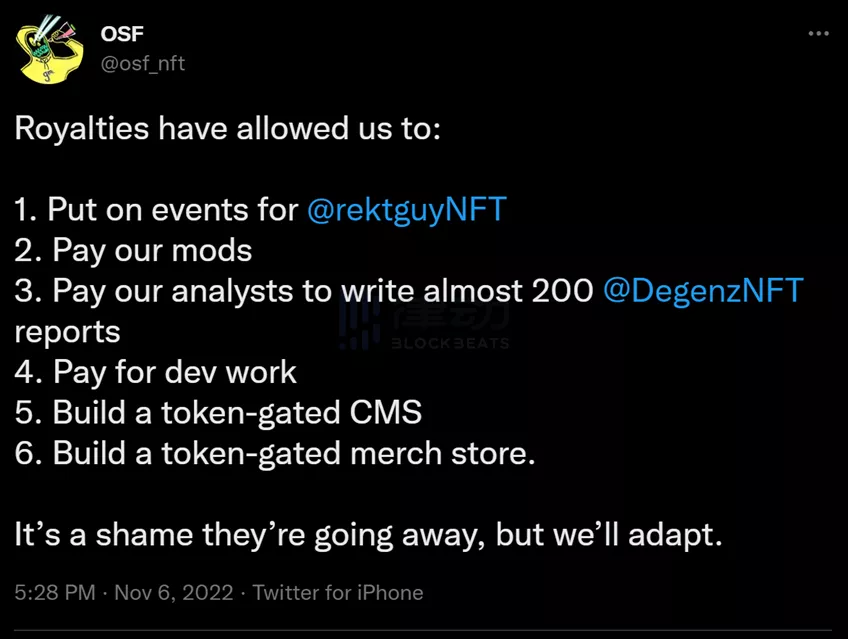This screenshot has width=848, height=639.
Task: Click the 5:28 PM timestamp
Action: [56, 593]
